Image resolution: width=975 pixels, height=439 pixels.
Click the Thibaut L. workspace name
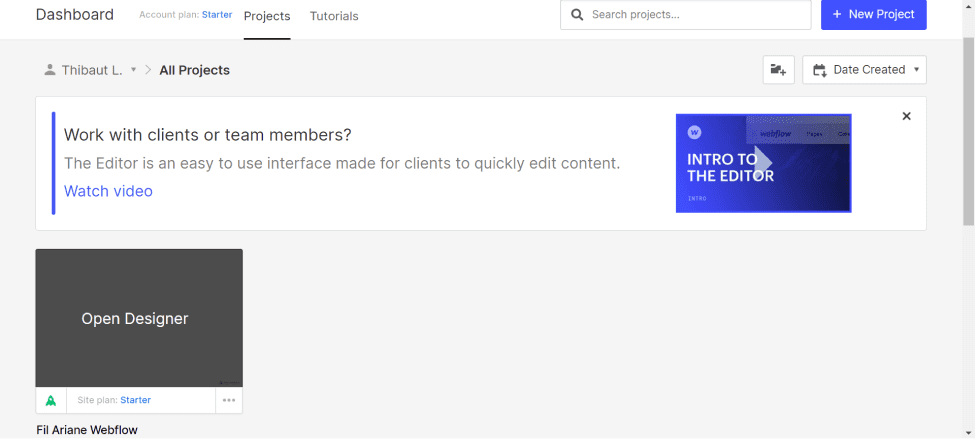point(92,70)
